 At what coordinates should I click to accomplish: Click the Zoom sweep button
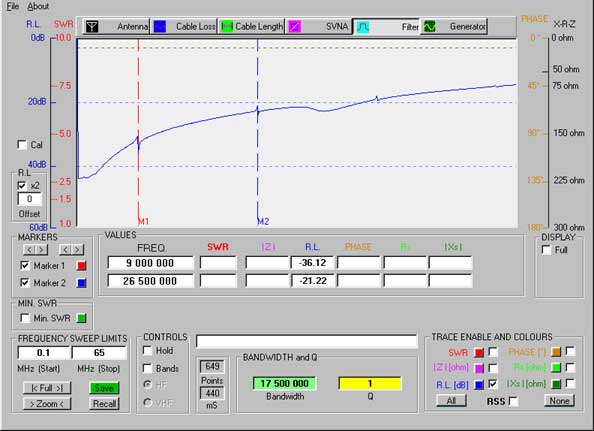pos(47,404)
